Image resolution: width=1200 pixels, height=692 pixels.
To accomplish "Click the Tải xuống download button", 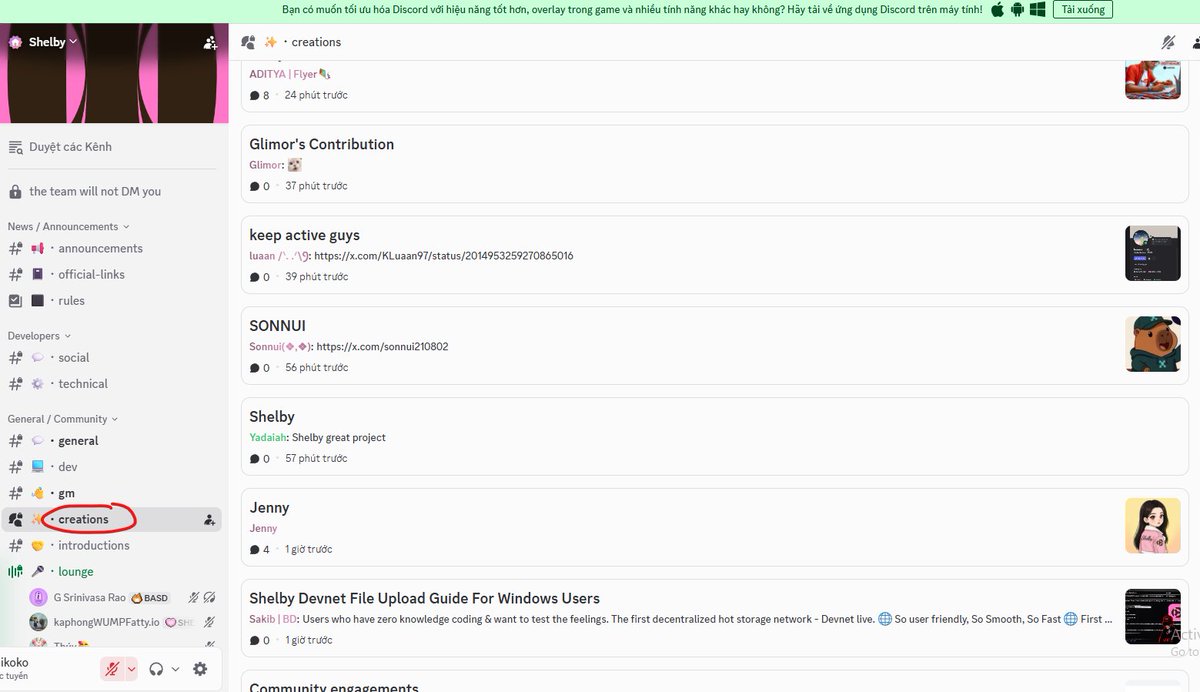I will (1082, 10).
